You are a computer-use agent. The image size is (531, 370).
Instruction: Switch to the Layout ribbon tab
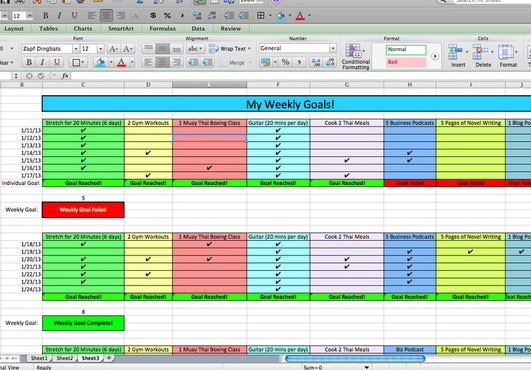(x=14, y=29)
